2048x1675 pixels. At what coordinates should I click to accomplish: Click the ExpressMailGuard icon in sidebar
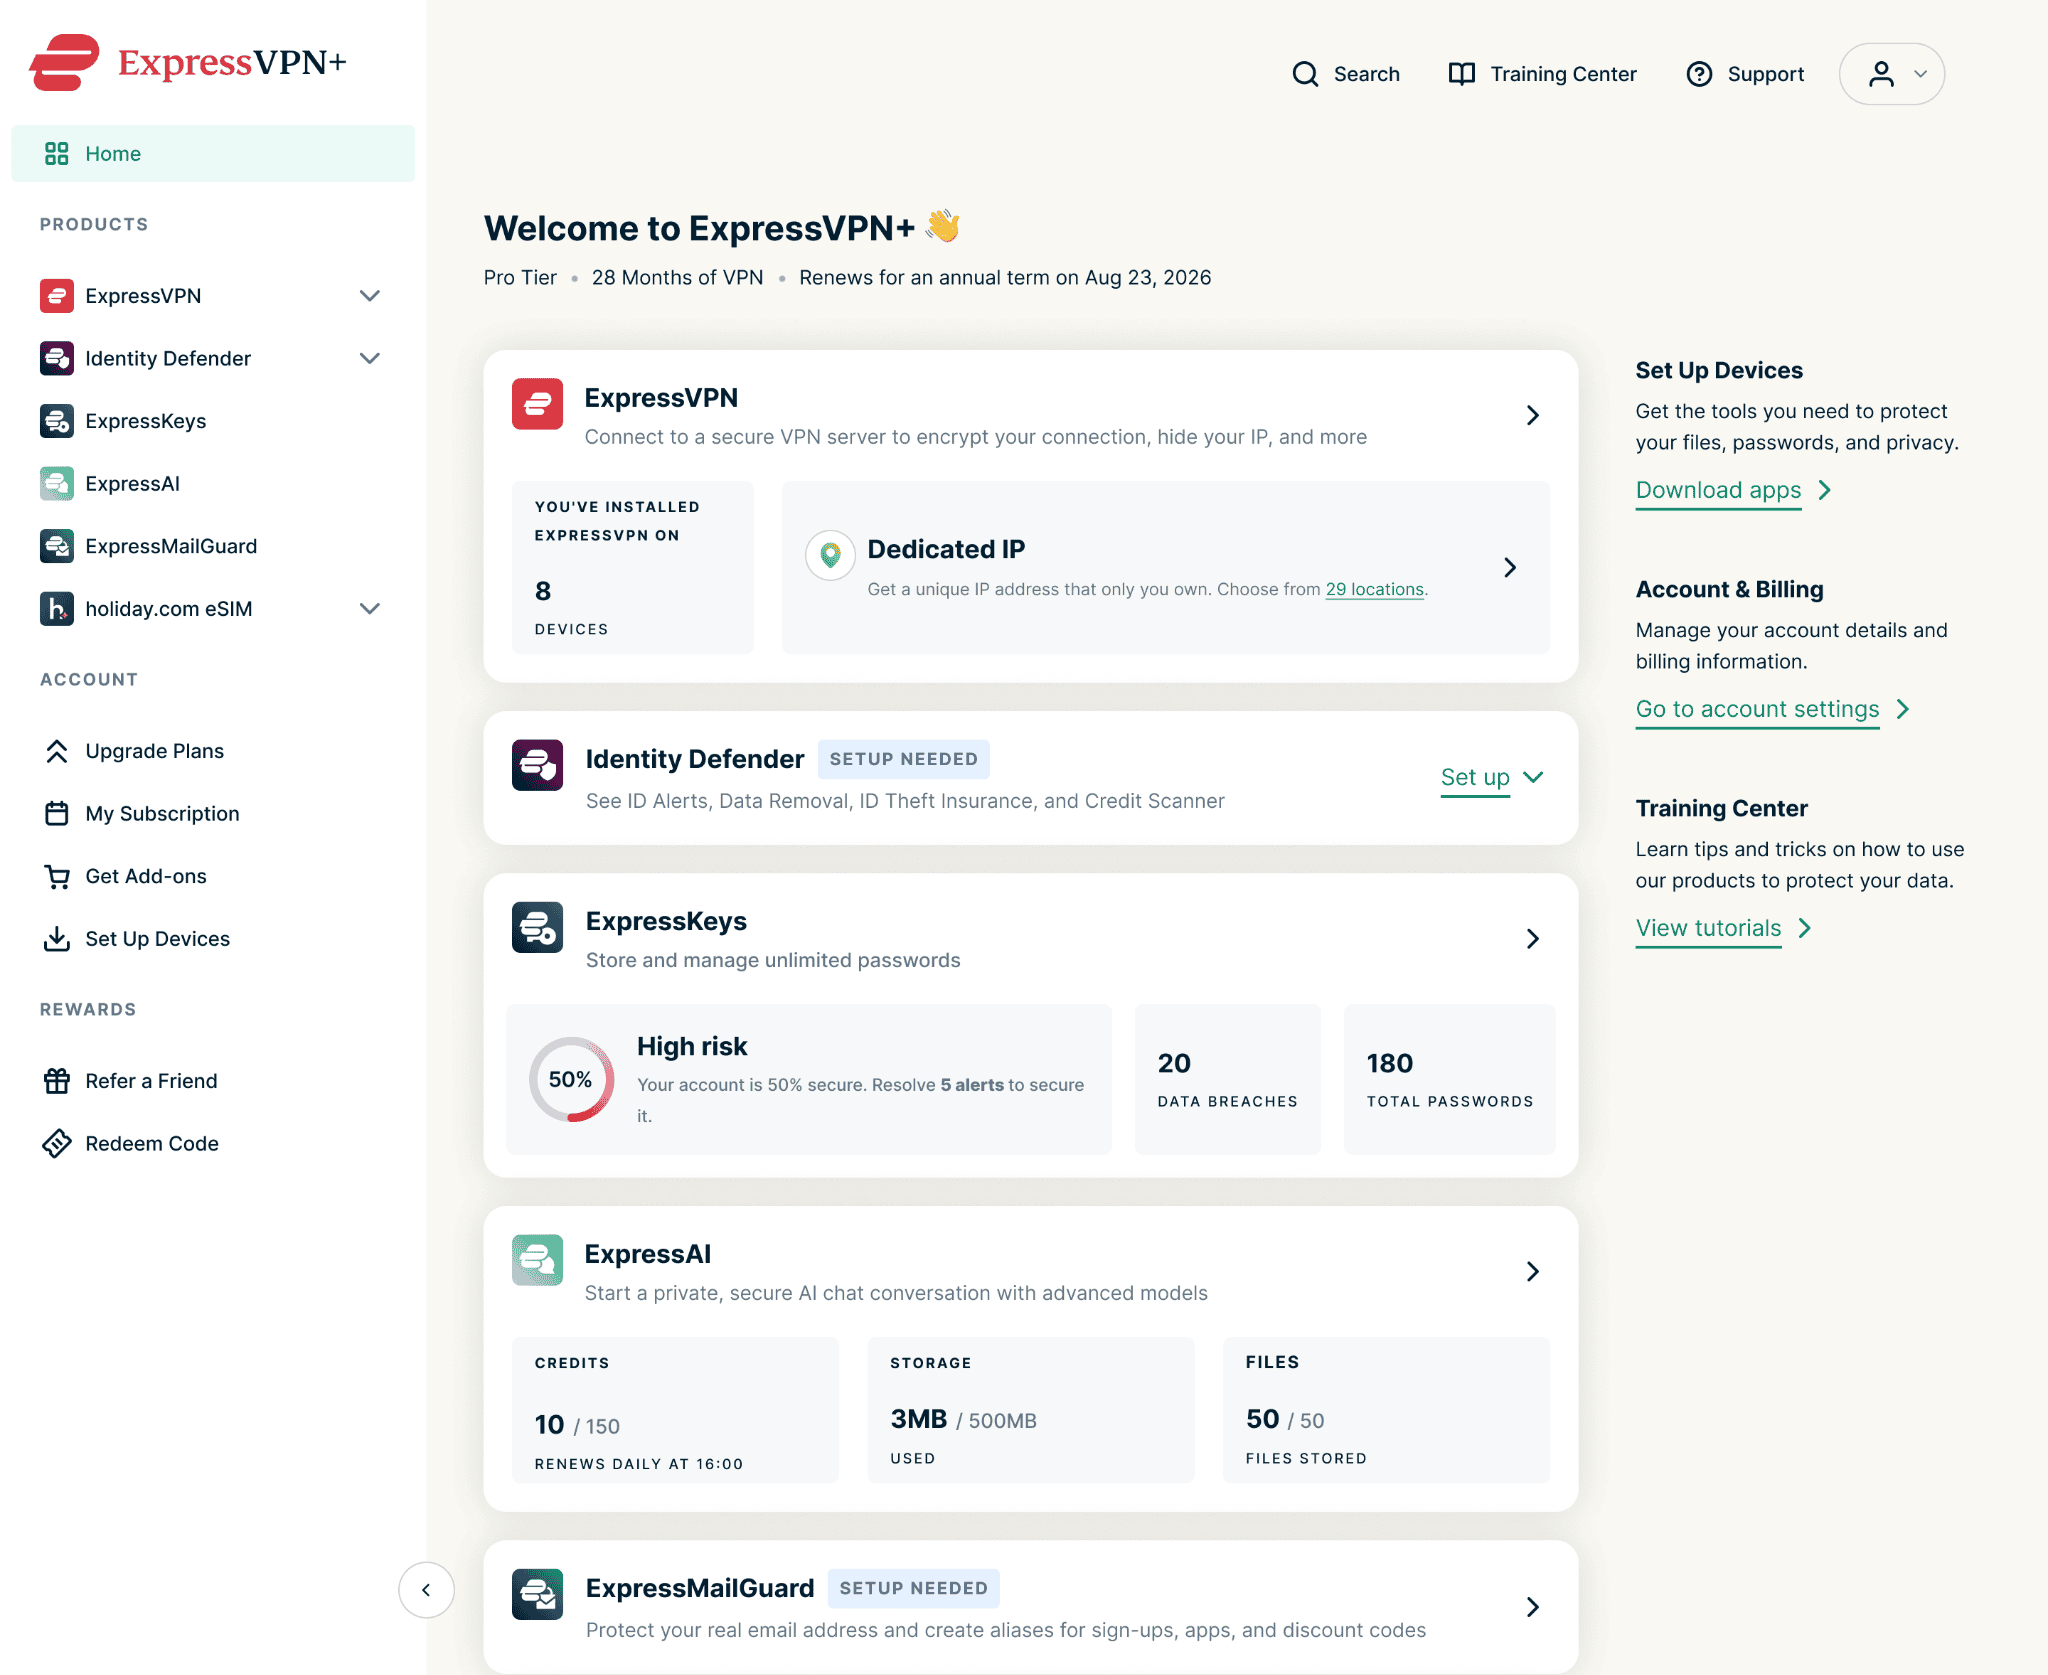pyautogui.click(x=57, y=546)
